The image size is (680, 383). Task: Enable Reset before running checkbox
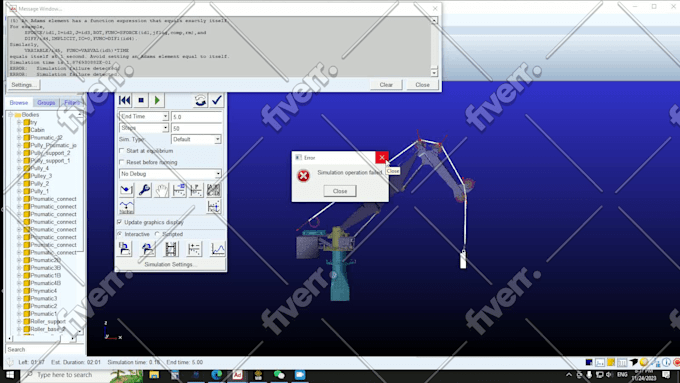click(122, 162)
